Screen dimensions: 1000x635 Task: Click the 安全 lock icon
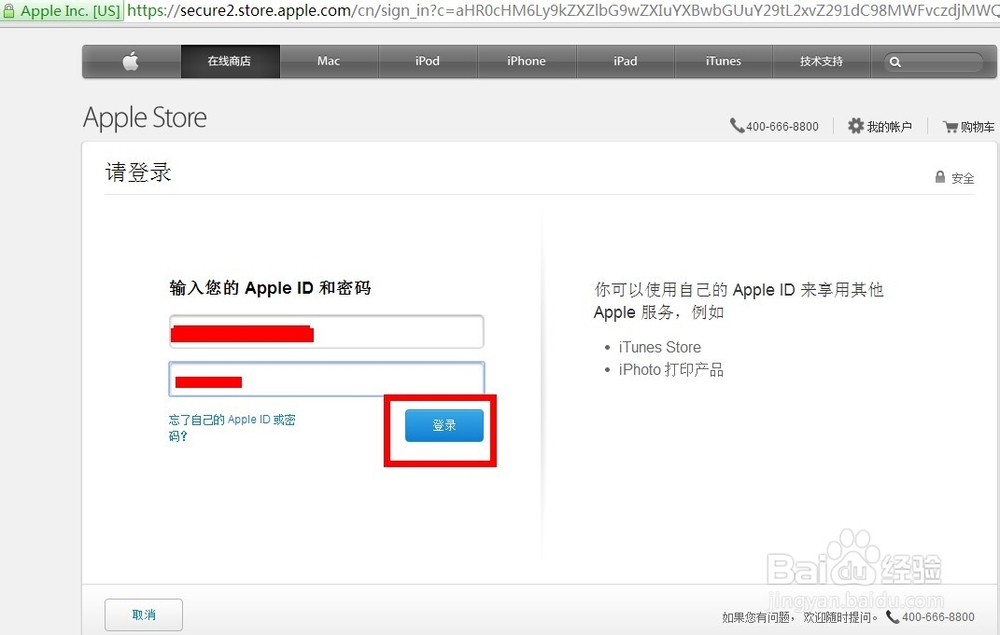click(938, 177)
